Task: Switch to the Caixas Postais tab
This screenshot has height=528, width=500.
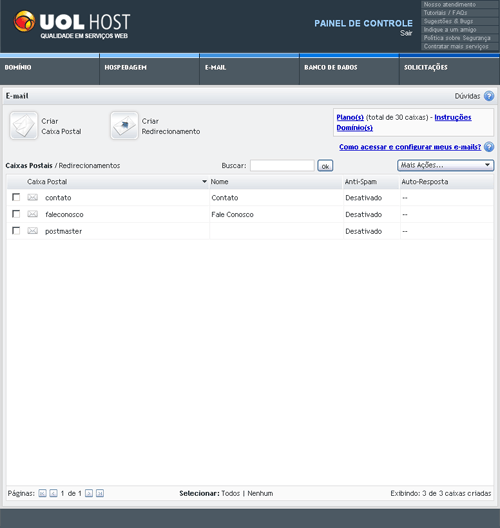Action: pyautogui.click(x=29, y=166)
